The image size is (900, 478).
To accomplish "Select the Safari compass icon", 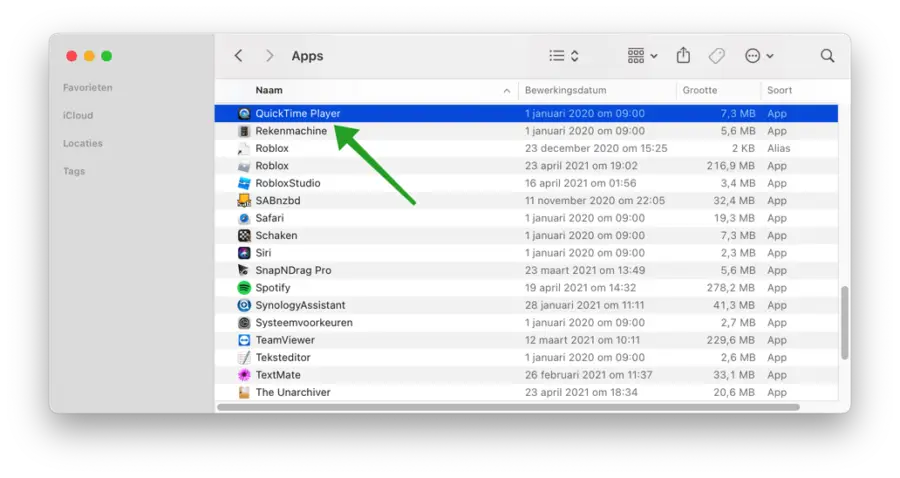I will pyautogui.click(x=244, y=218).
